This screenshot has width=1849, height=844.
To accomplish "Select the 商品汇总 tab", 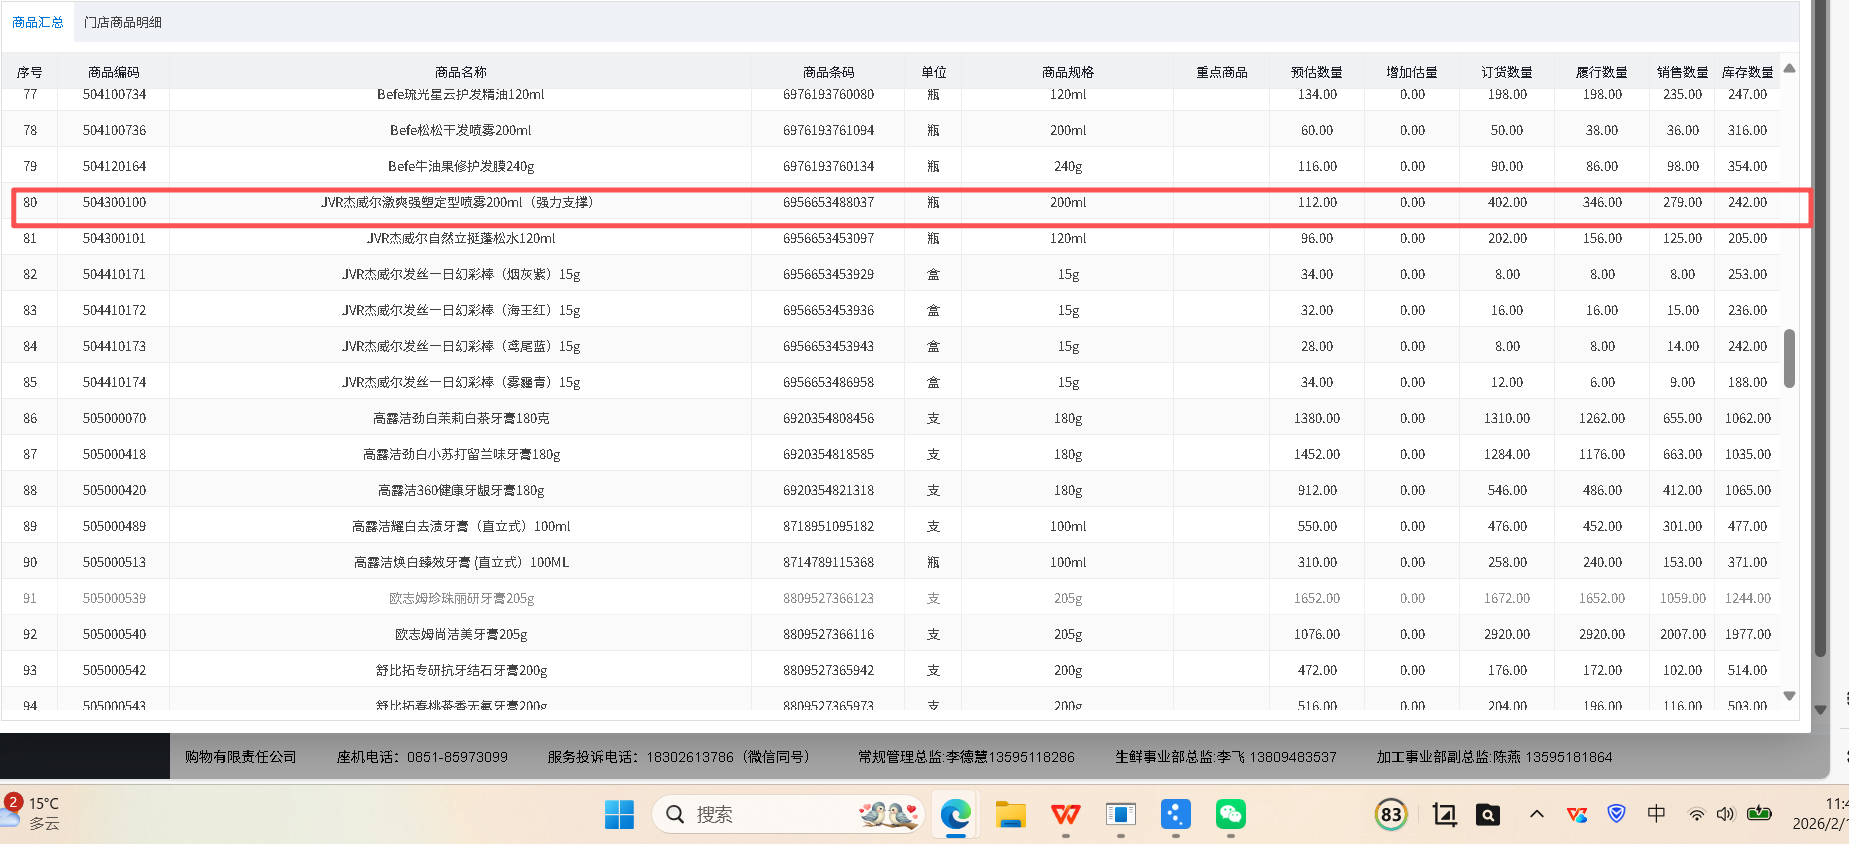I will [x=38, y=22].
